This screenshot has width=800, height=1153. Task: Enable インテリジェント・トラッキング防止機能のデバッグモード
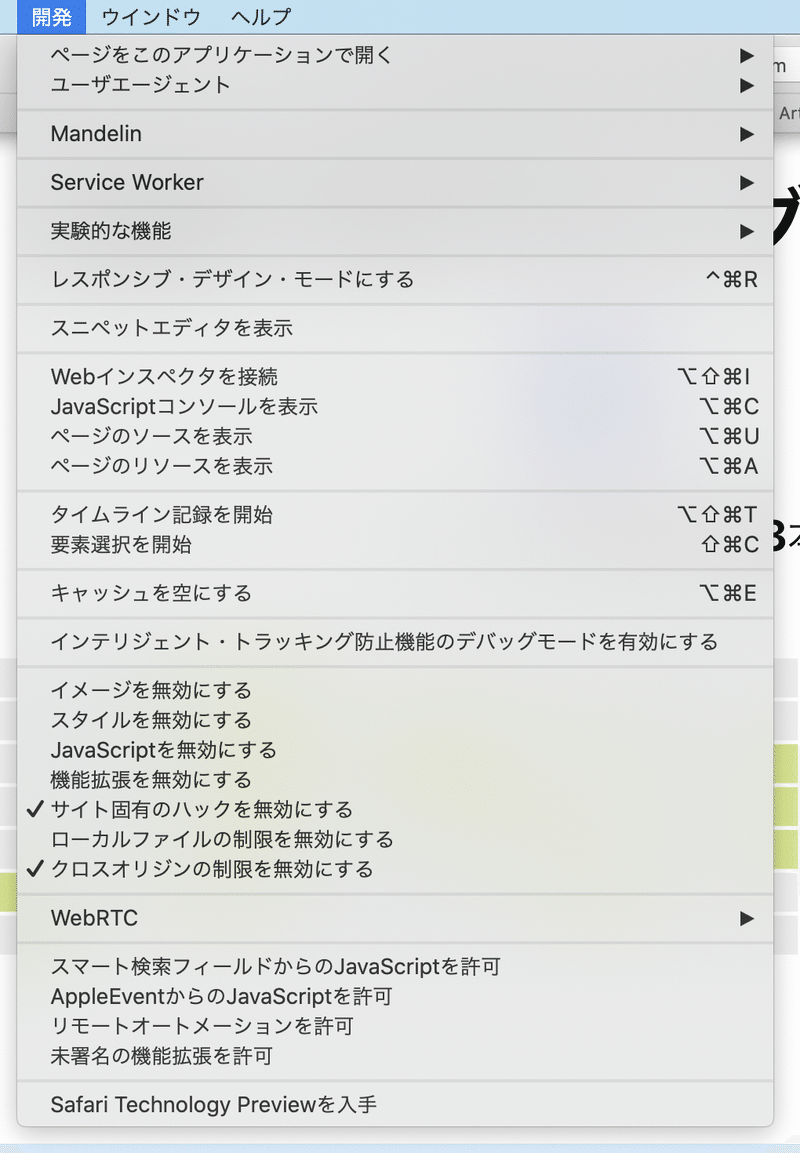(x=395, y=642)
